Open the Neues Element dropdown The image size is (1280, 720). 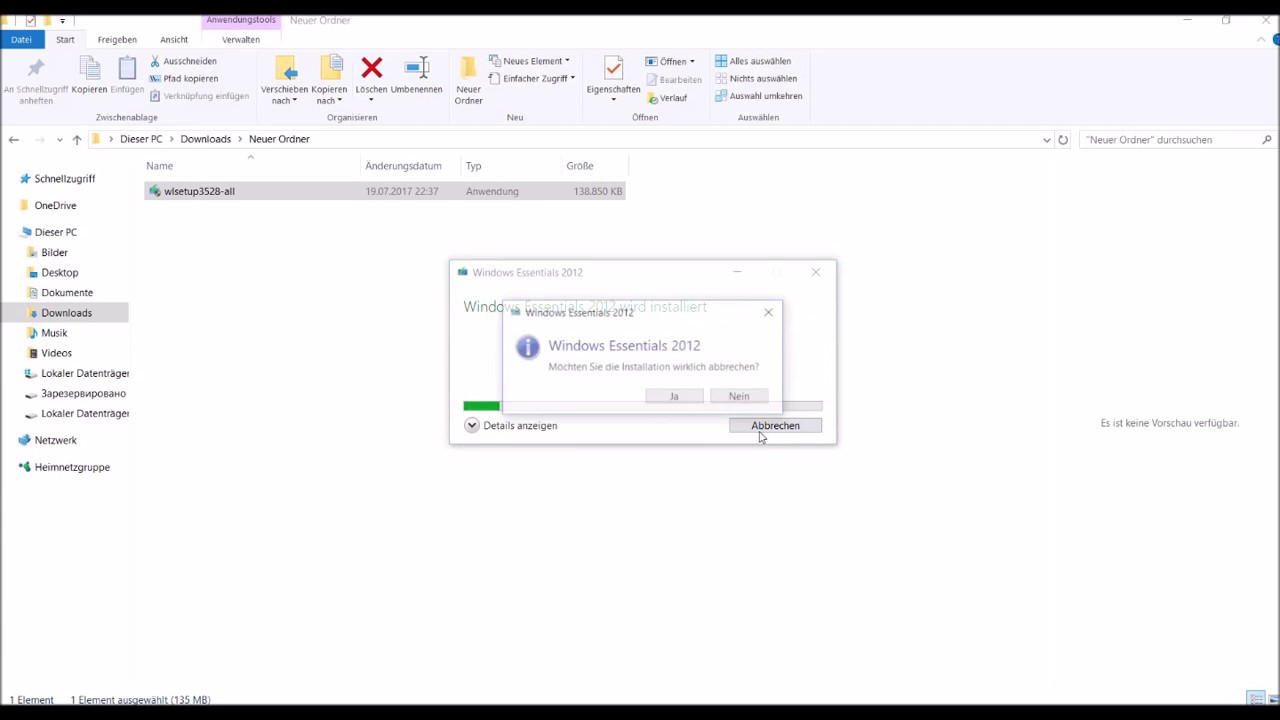[529, 61]
